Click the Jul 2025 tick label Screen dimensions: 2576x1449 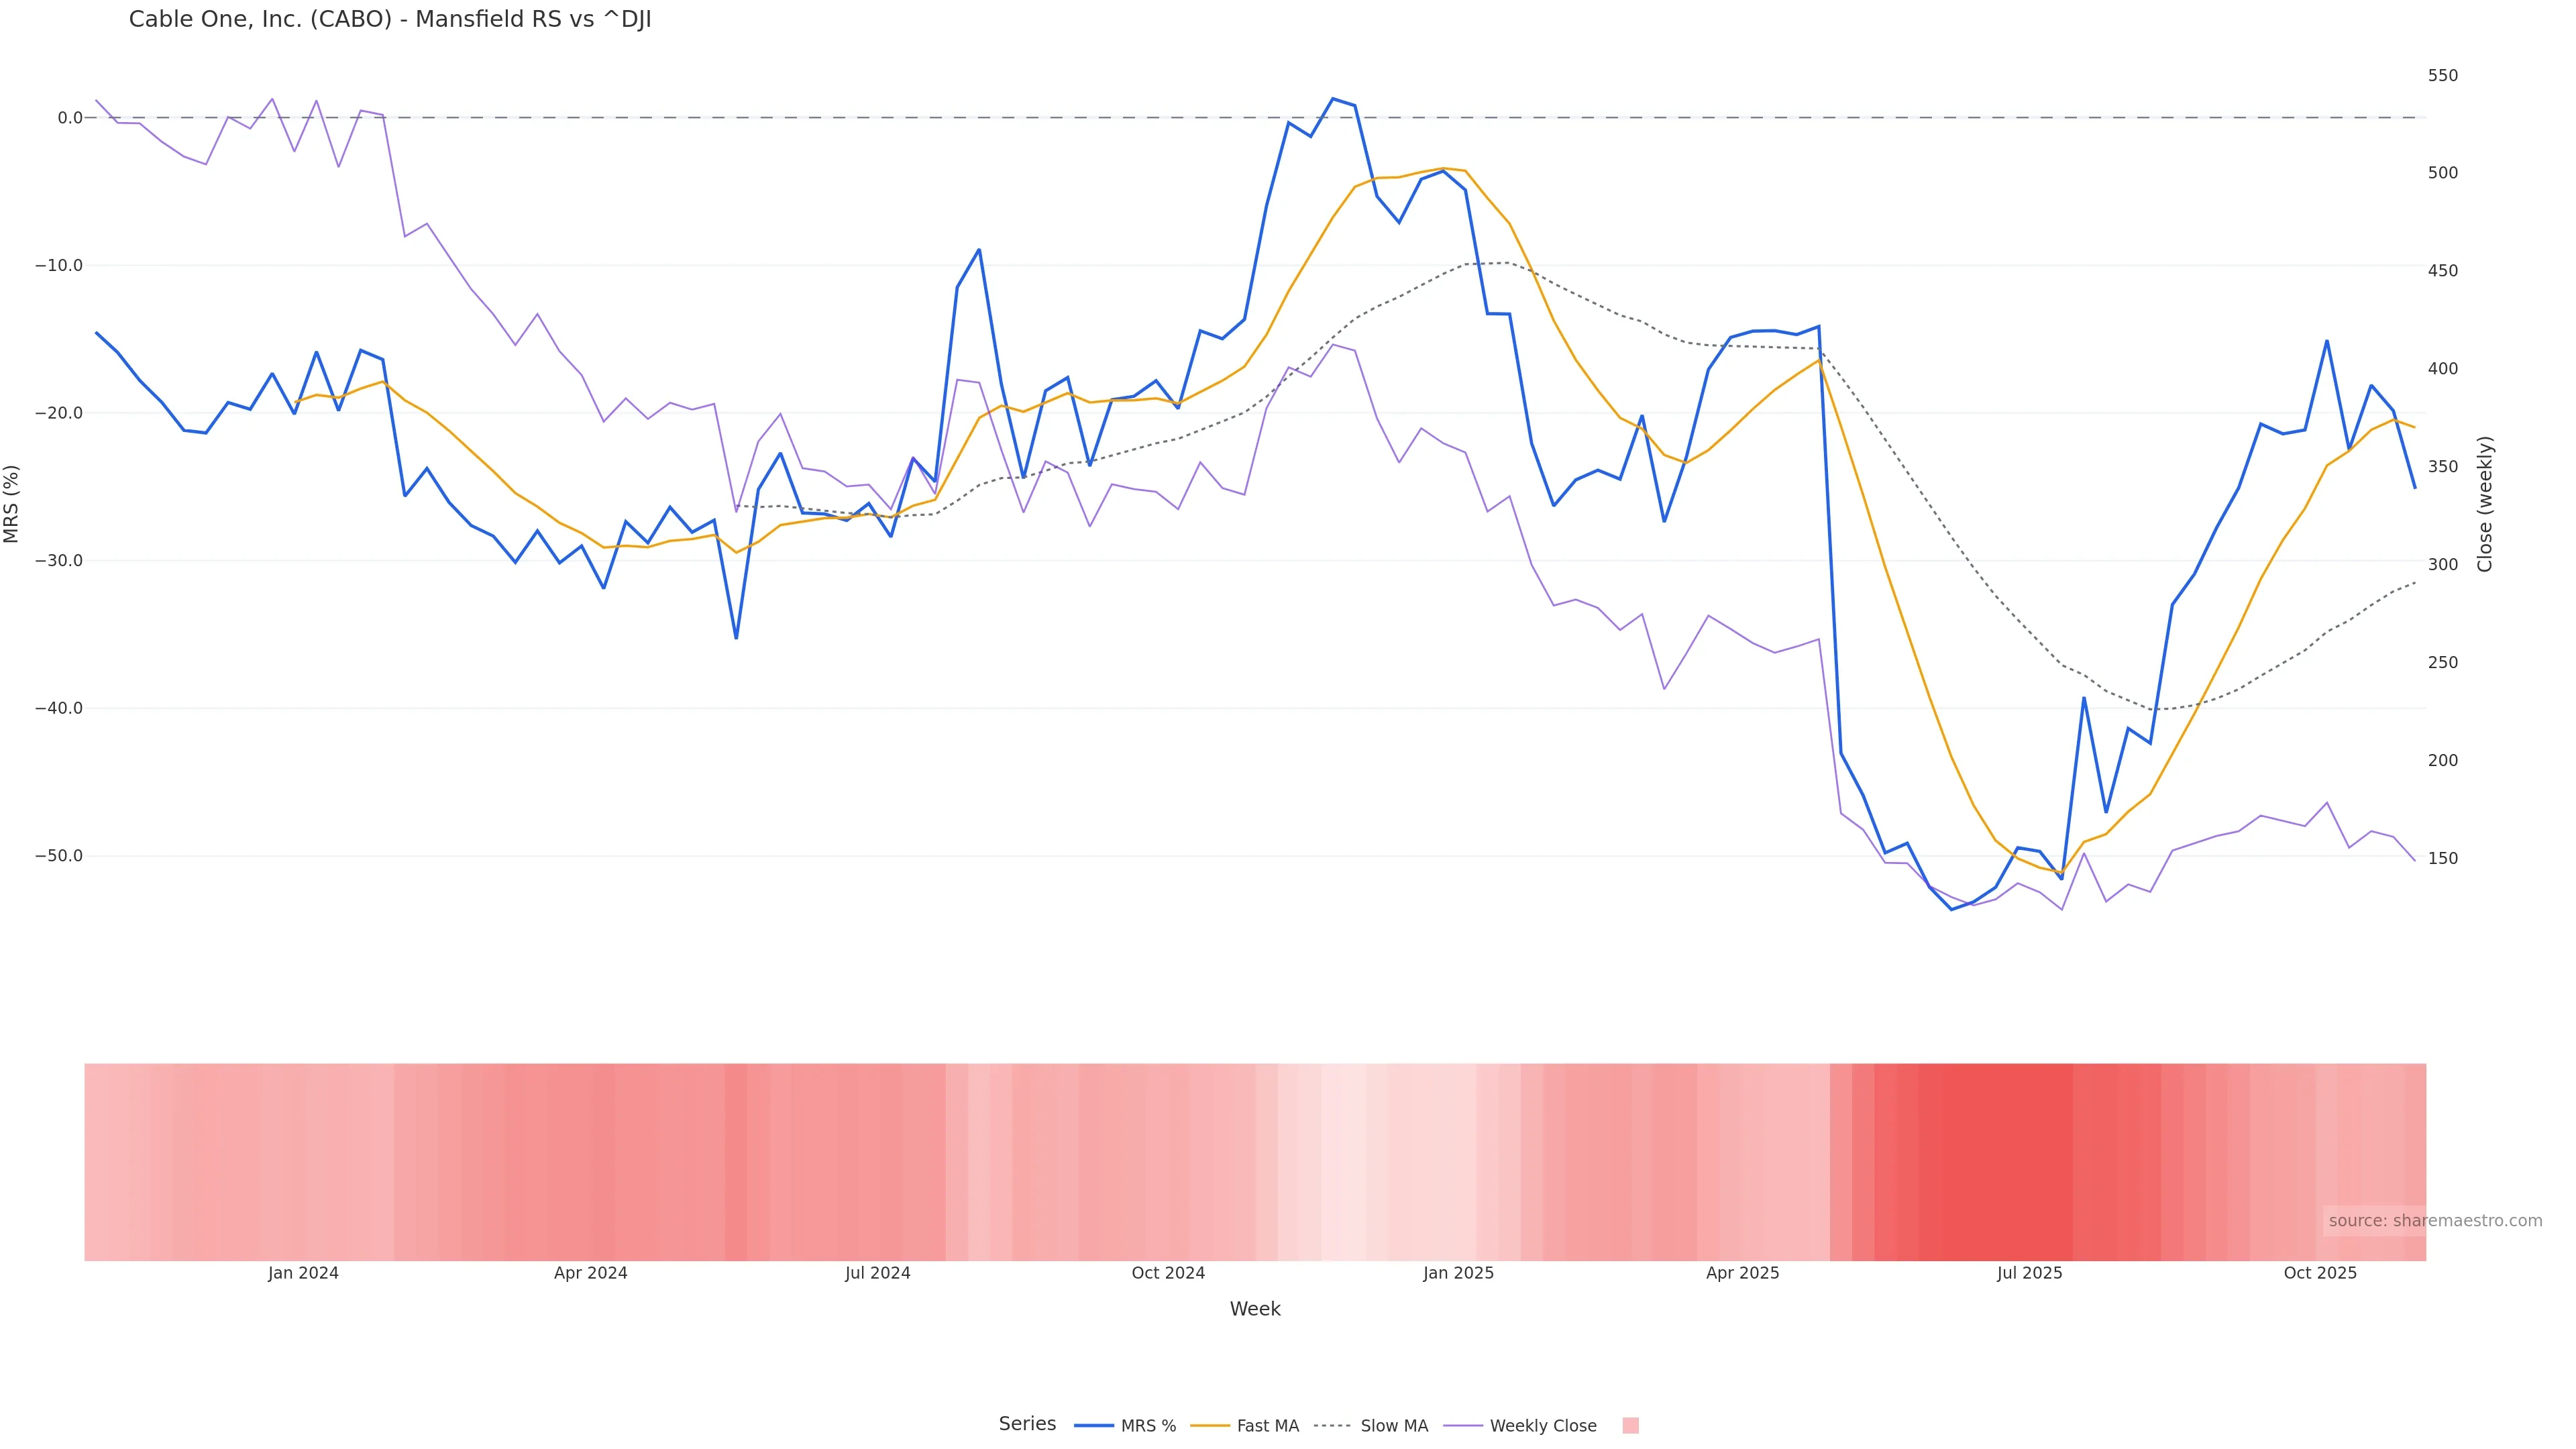pyautogui.click(x=2029, y=1274)
